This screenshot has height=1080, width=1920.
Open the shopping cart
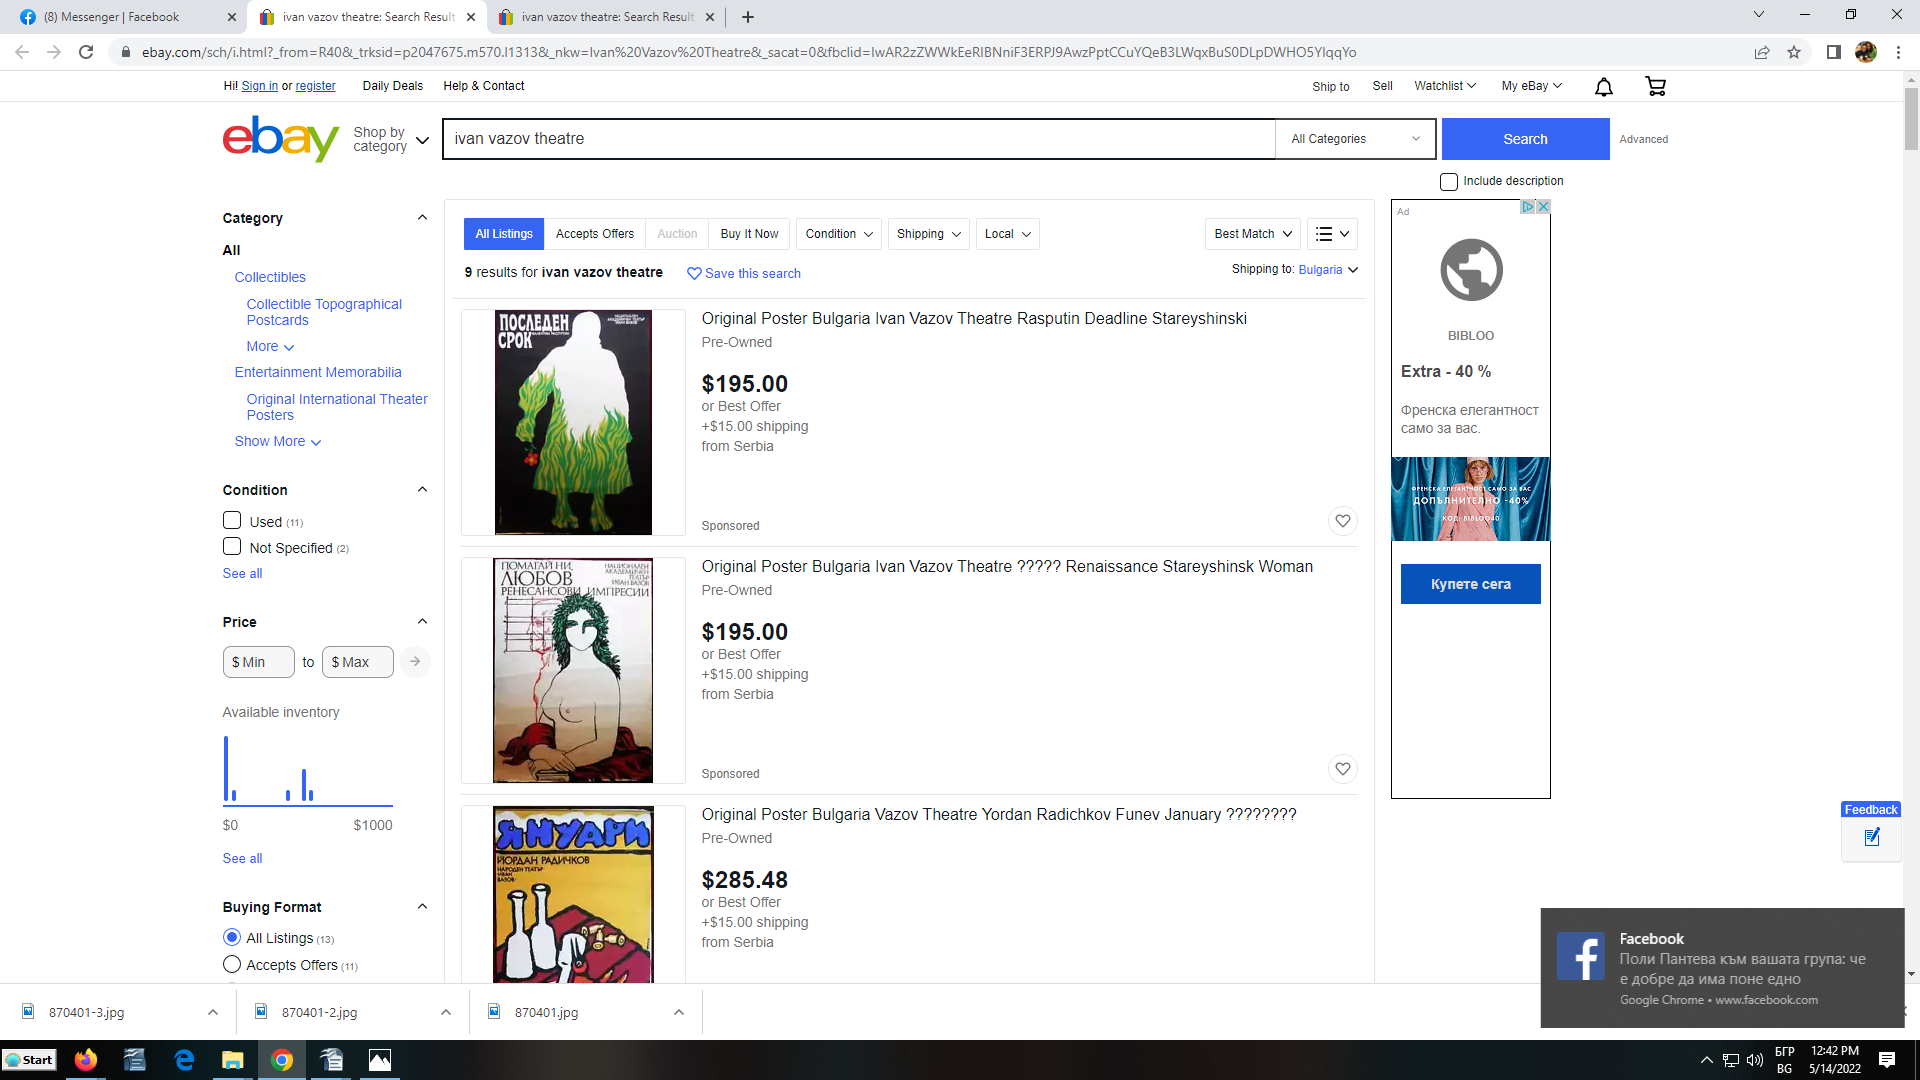coord(1655,87)
